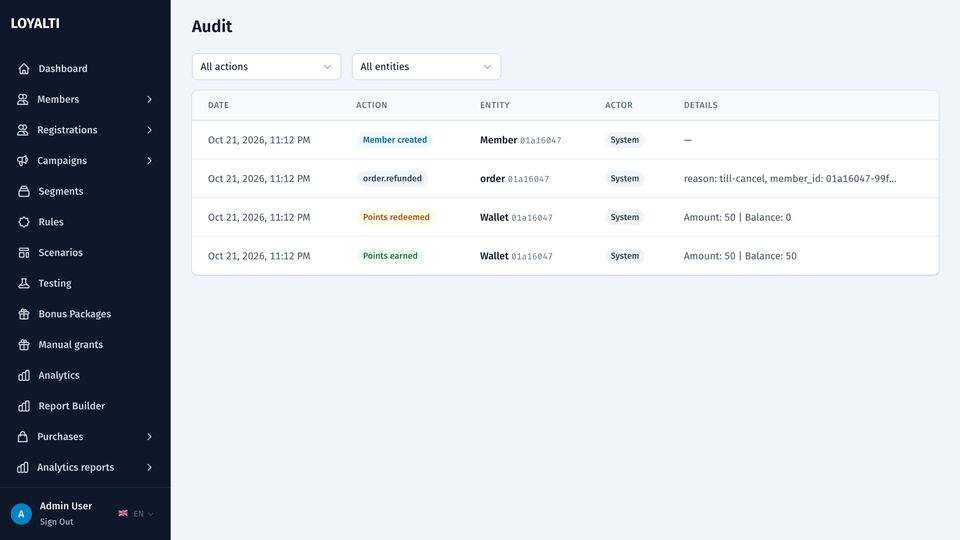Screen dimensions: 960x540
Task: Expand the Campaigns submenu chevron
Action: coord(149,160)
